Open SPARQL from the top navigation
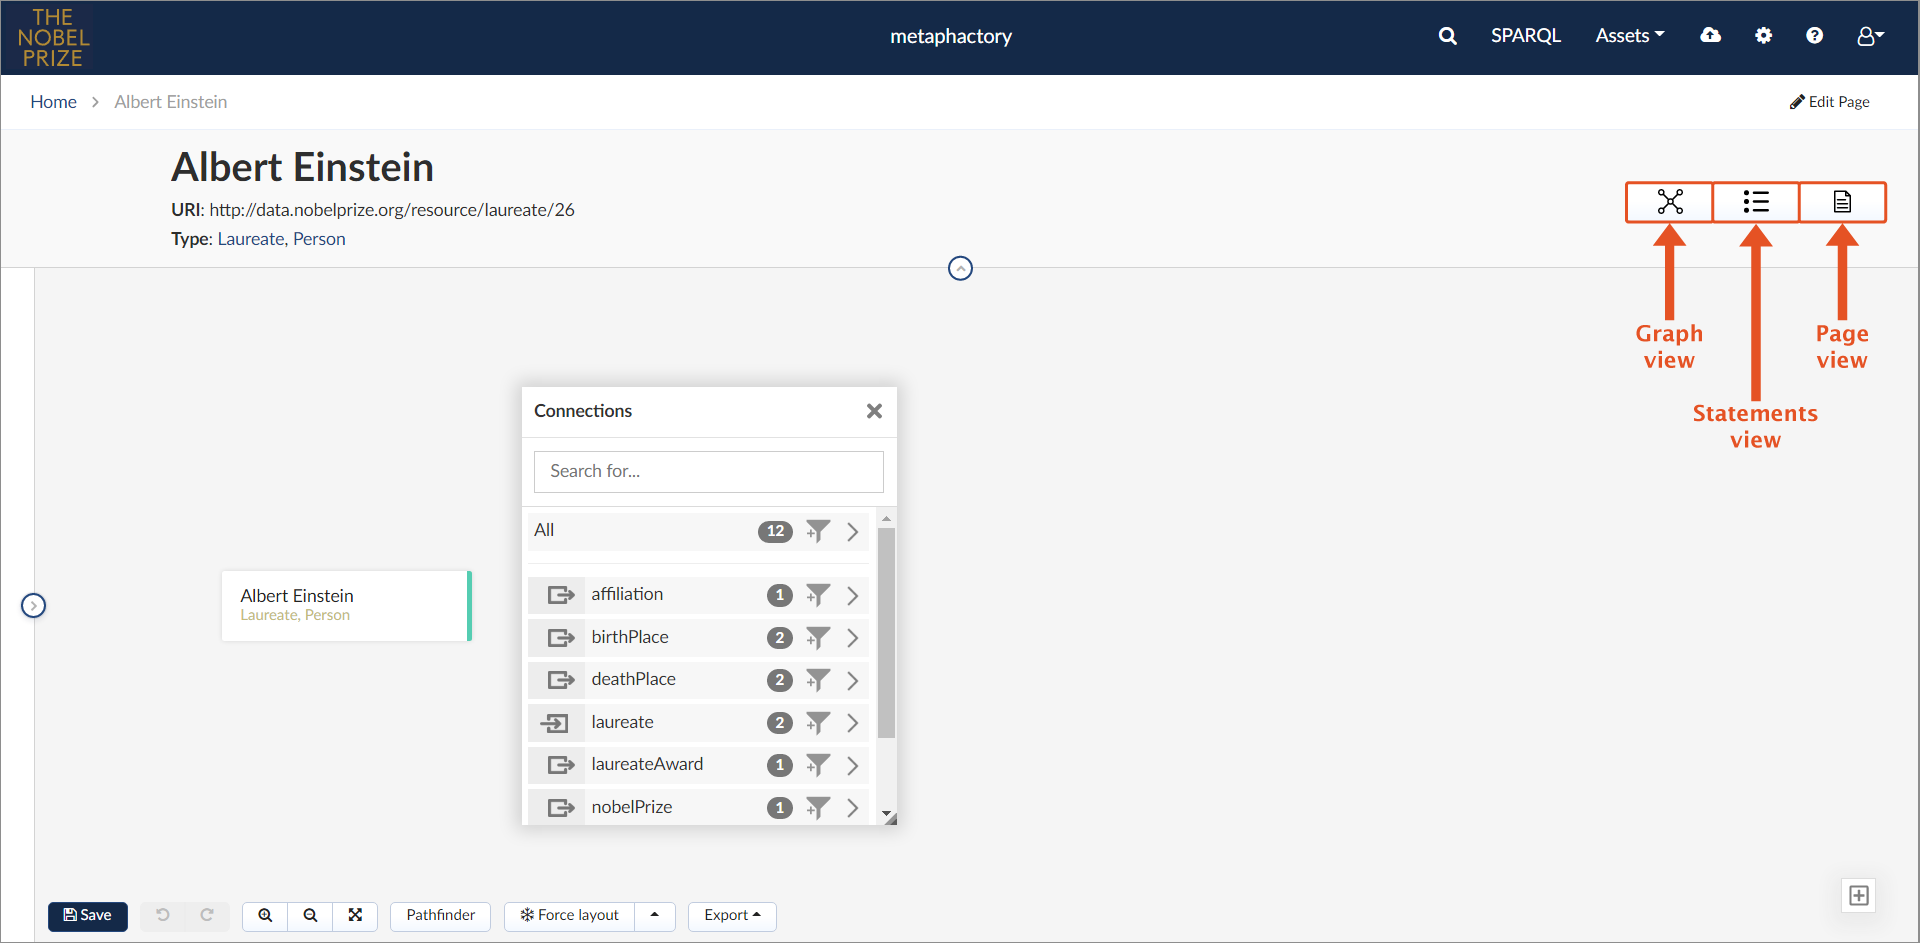The height and width of the screenshot is (943, 1920). click(1525, 35)
